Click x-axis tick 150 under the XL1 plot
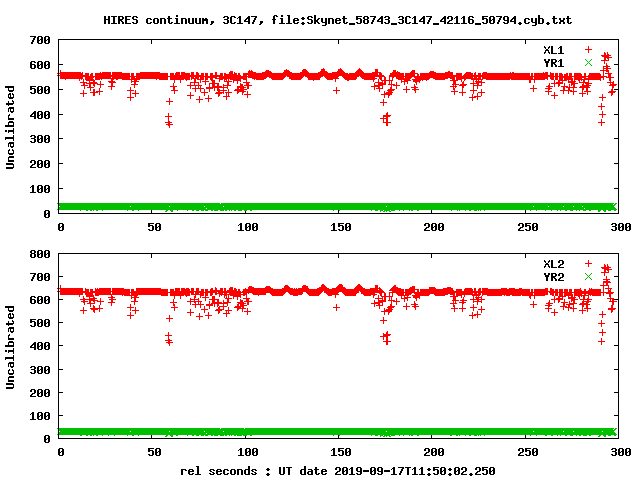Screen dimensions: 640x480 pos(341,227)
